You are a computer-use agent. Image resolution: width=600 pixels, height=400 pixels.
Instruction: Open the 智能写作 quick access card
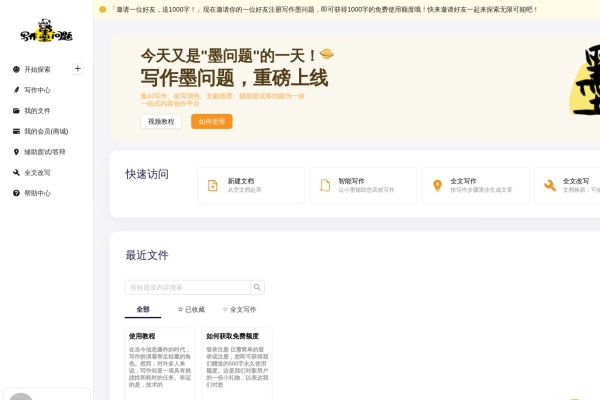(363, 185)
